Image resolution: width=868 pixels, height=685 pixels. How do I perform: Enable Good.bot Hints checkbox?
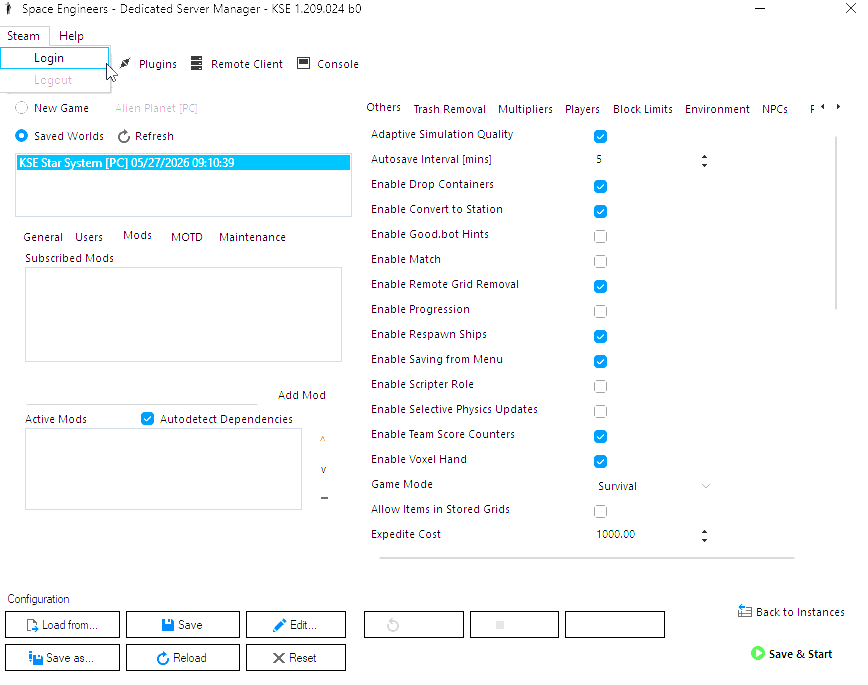(600, 236)
